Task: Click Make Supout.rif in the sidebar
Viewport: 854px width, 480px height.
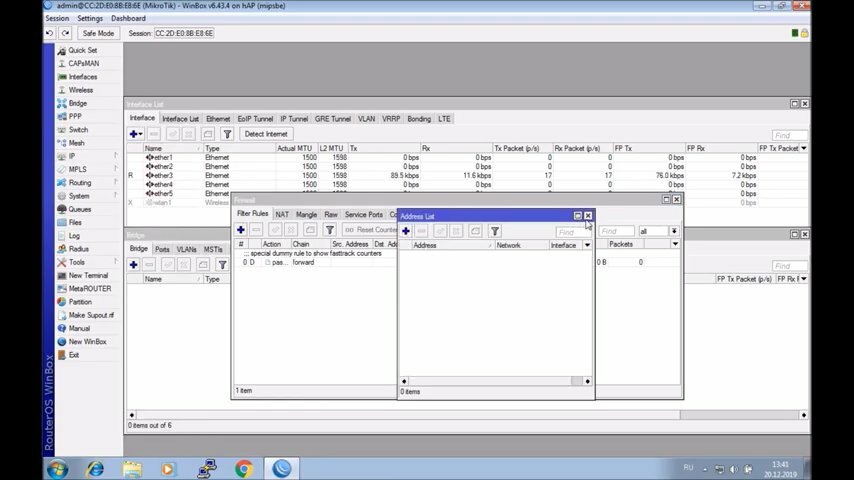Action: click(x=91, y=315)
